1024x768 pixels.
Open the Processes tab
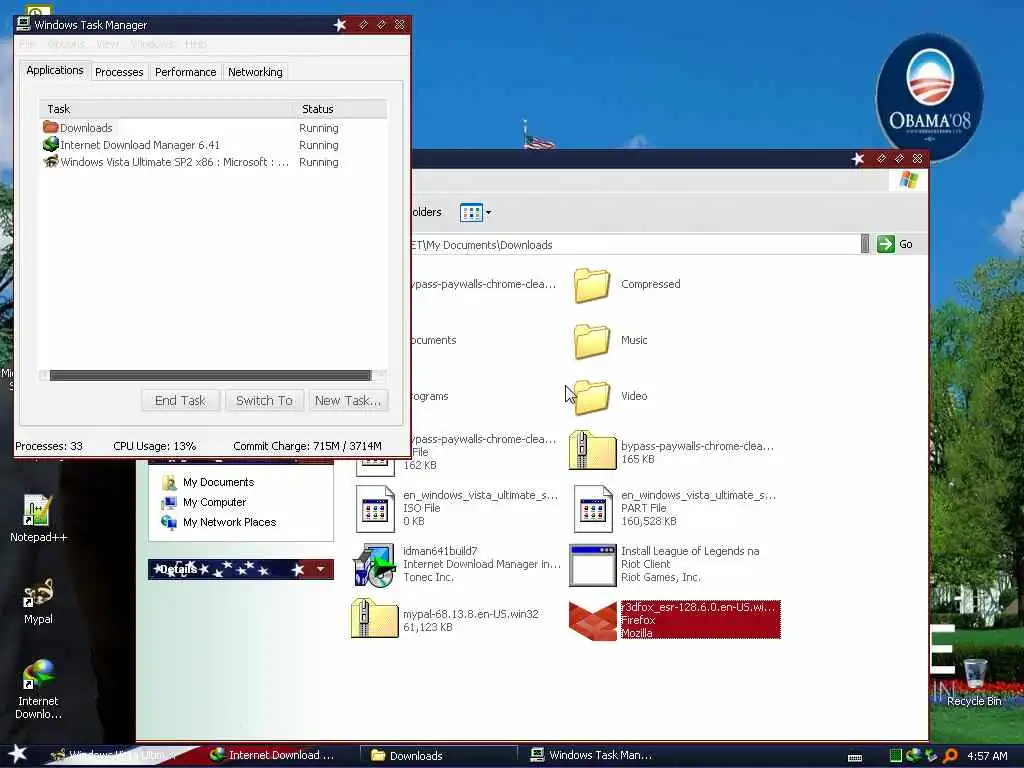click(119, 72)
